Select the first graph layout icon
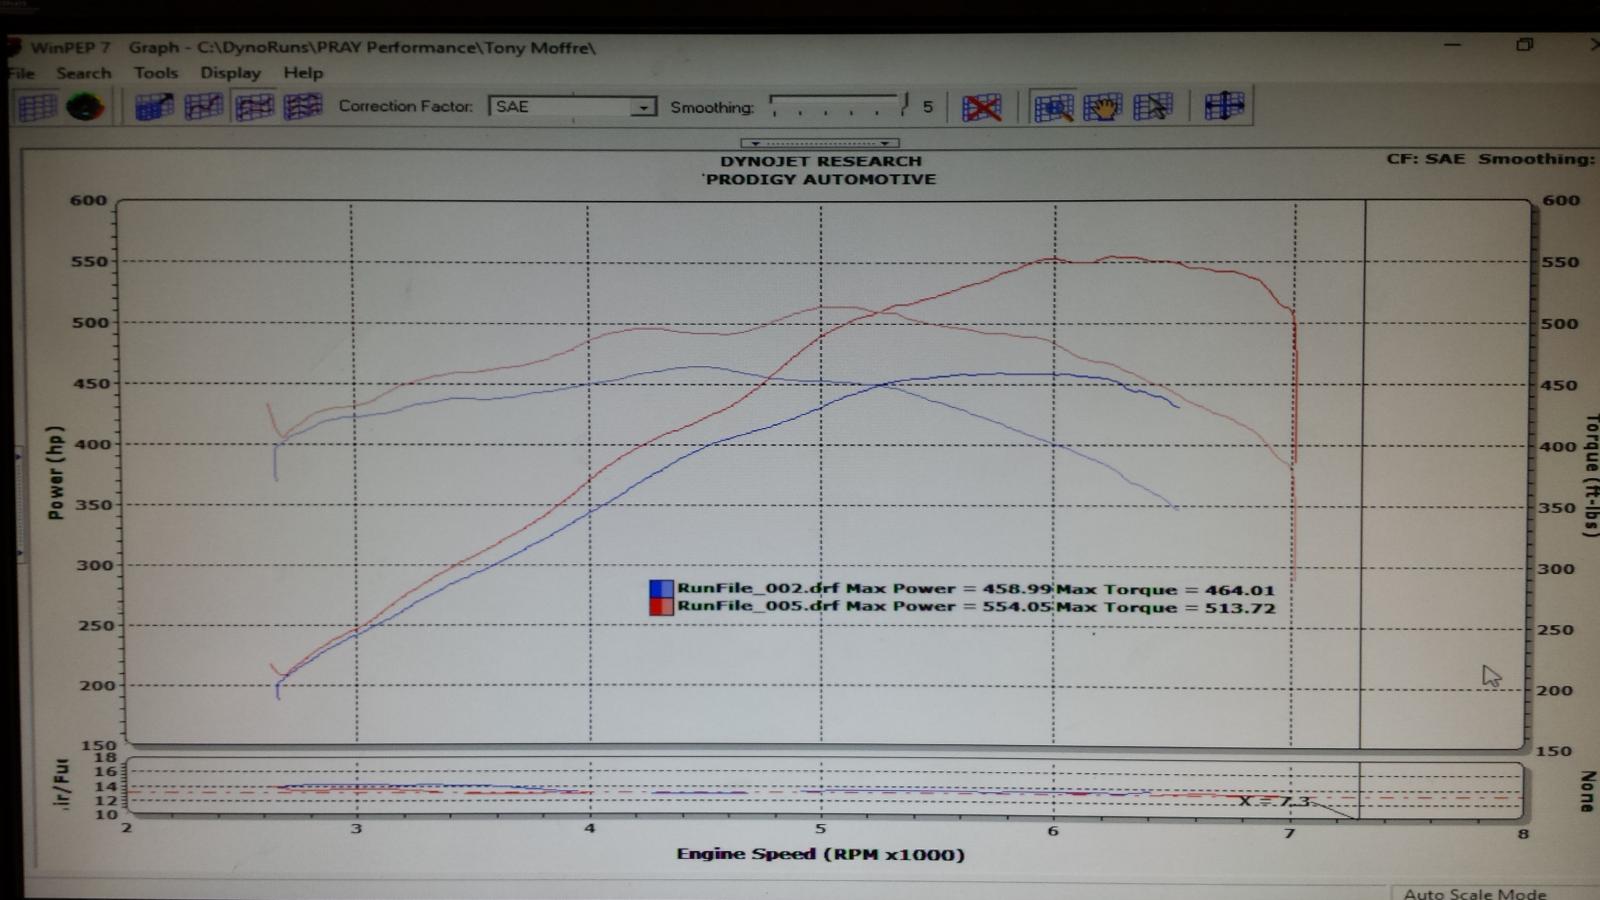 pos(154,106)
